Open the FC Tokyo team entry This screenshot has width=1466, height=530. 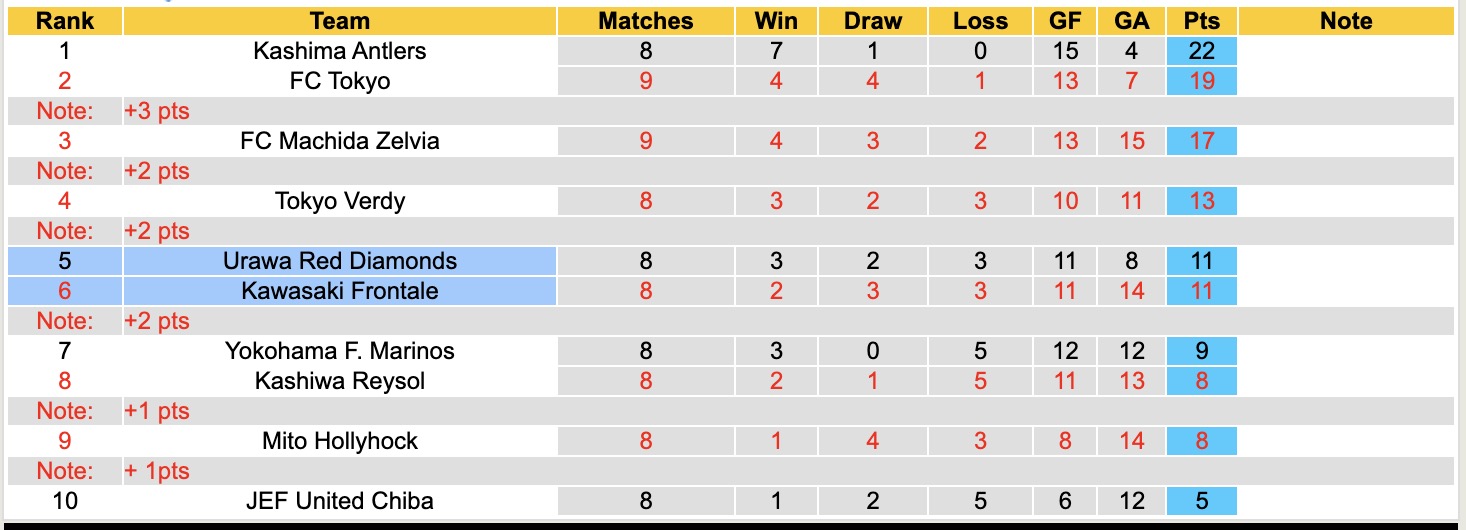point(340,81)
